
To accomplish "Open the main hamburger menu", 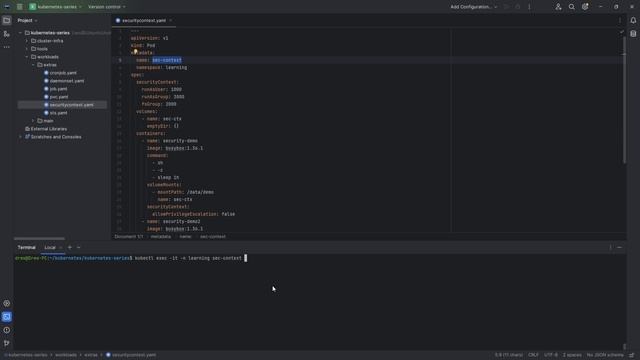I will click(19, 7).
